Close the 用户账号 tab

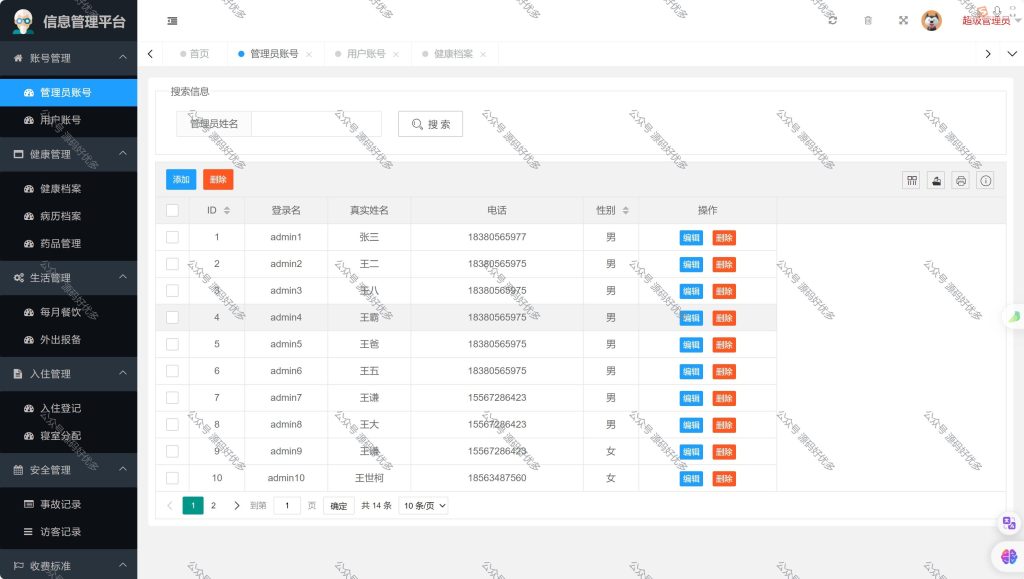coord(396,54)
